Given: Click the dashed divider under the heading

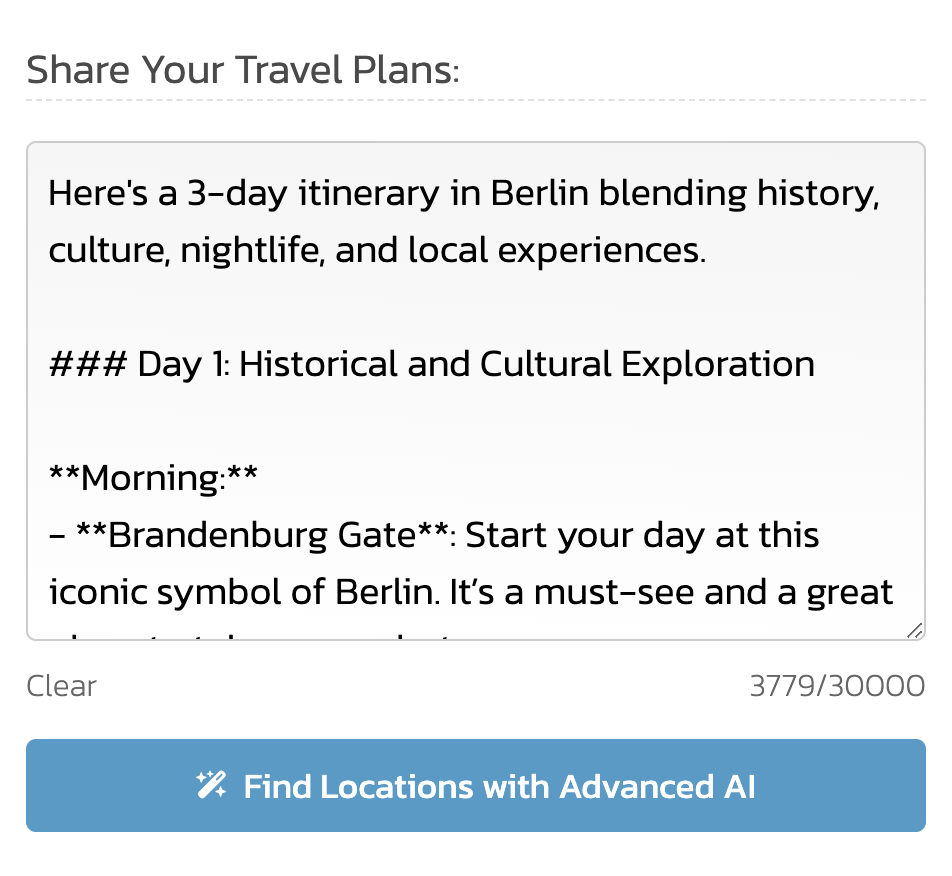Looking at the screenshot, I should point(476,99).
